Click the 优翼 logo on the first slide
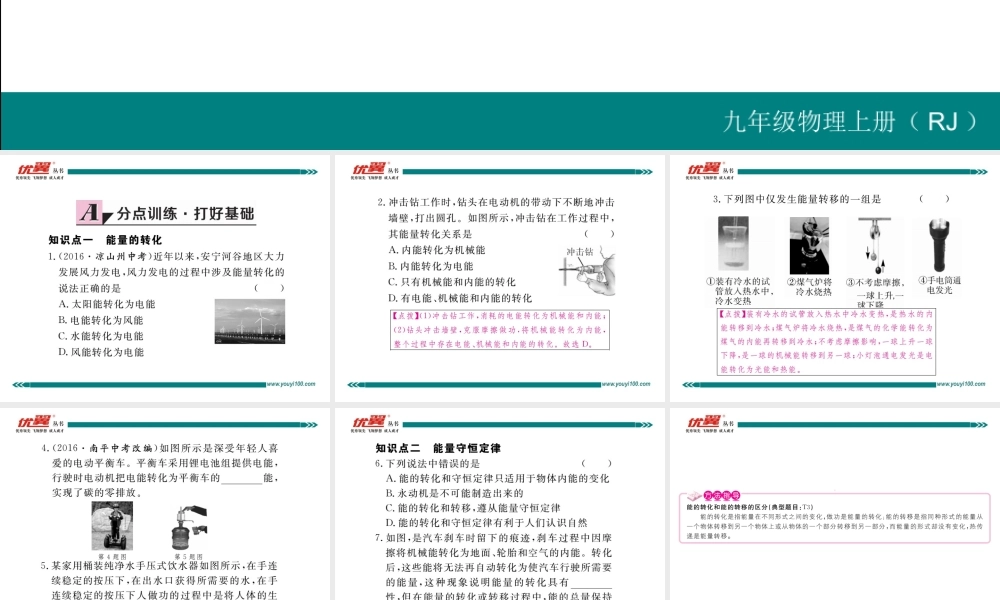Screen dimensions: 1000x600 click(x=33, y=169)
